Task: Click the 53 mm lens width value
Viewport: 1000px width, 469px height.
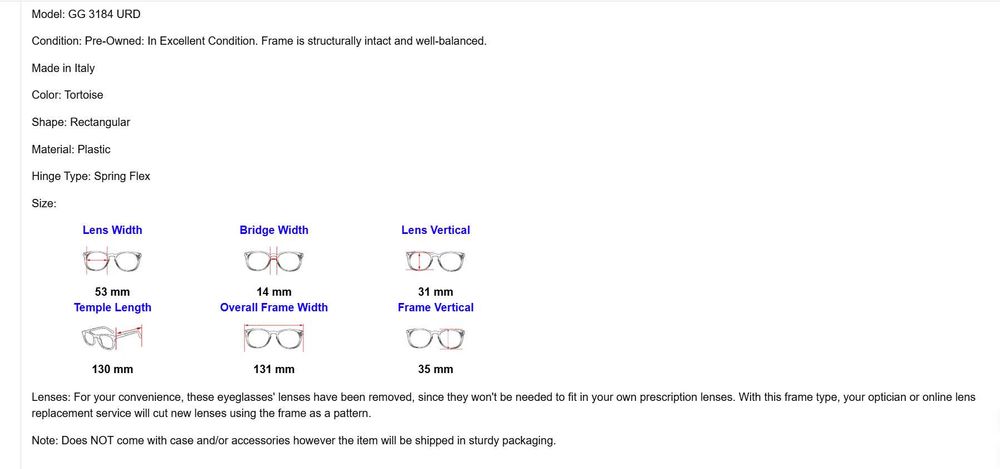Action: coord(112,292)
